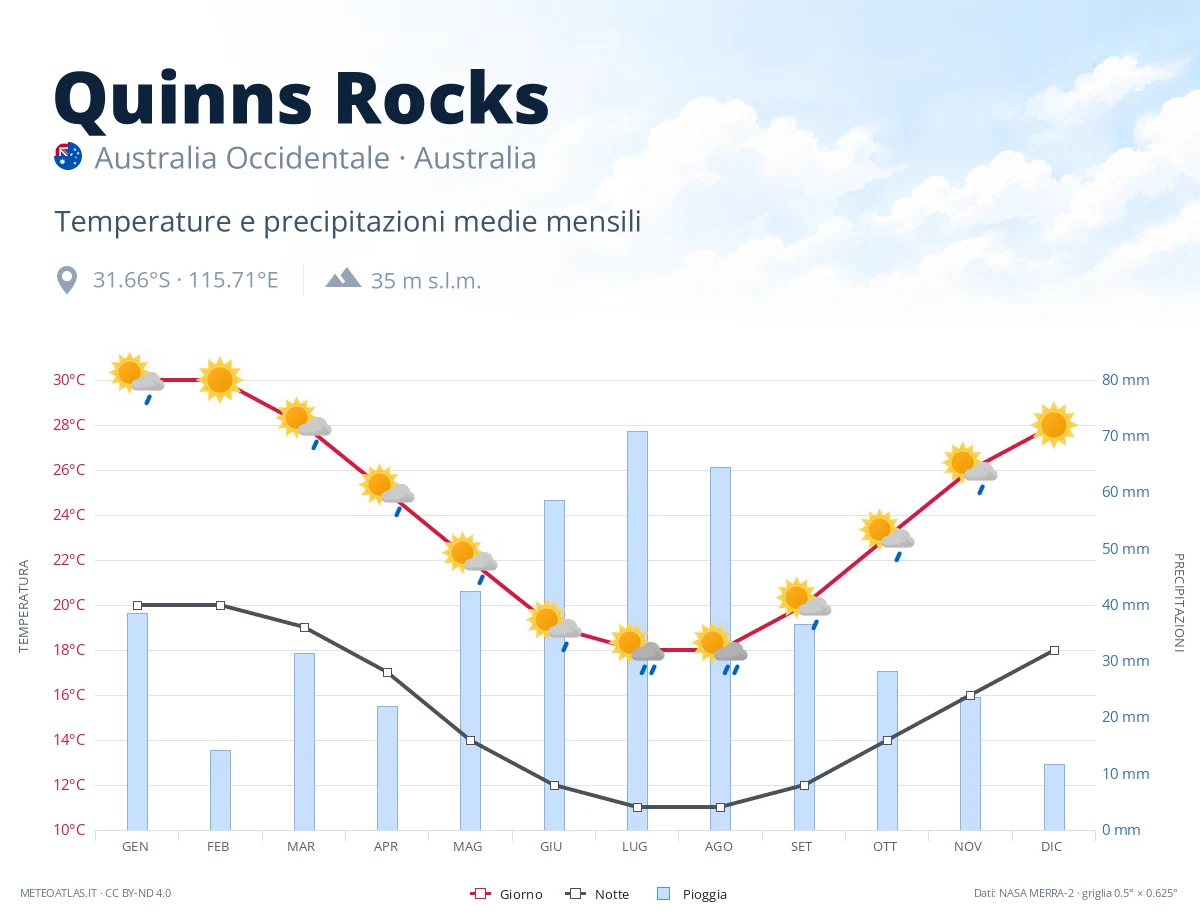1200x920 pixels.
Task: Click the 80 mm axis label
Action: click(1126, 380)
